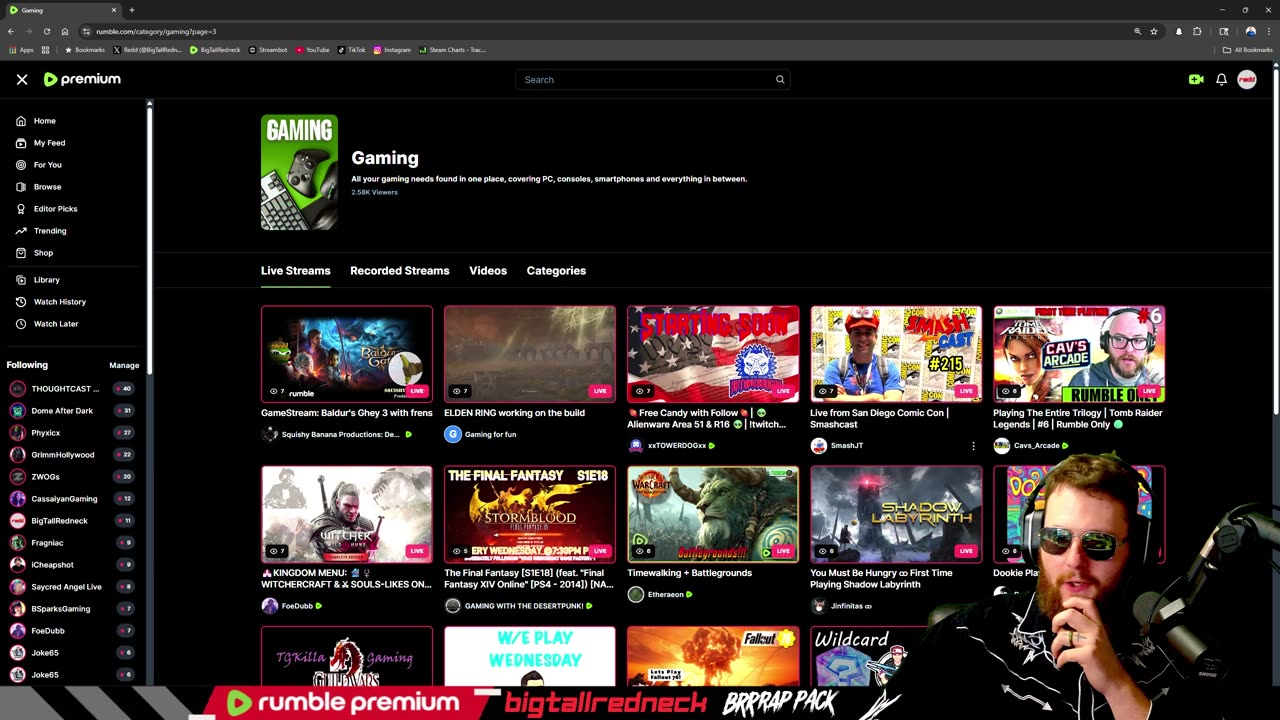The width and height of the screenshot is (1280, 720).
Task: Open the Baldur's Gate stream thumbnail
Action: coord(347,354)
